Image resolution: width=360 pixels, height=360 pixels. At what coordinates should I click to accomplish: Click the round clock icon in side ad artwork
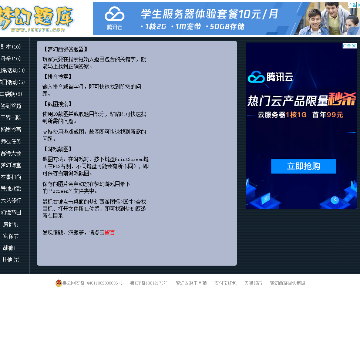click(x=335, y=200)
